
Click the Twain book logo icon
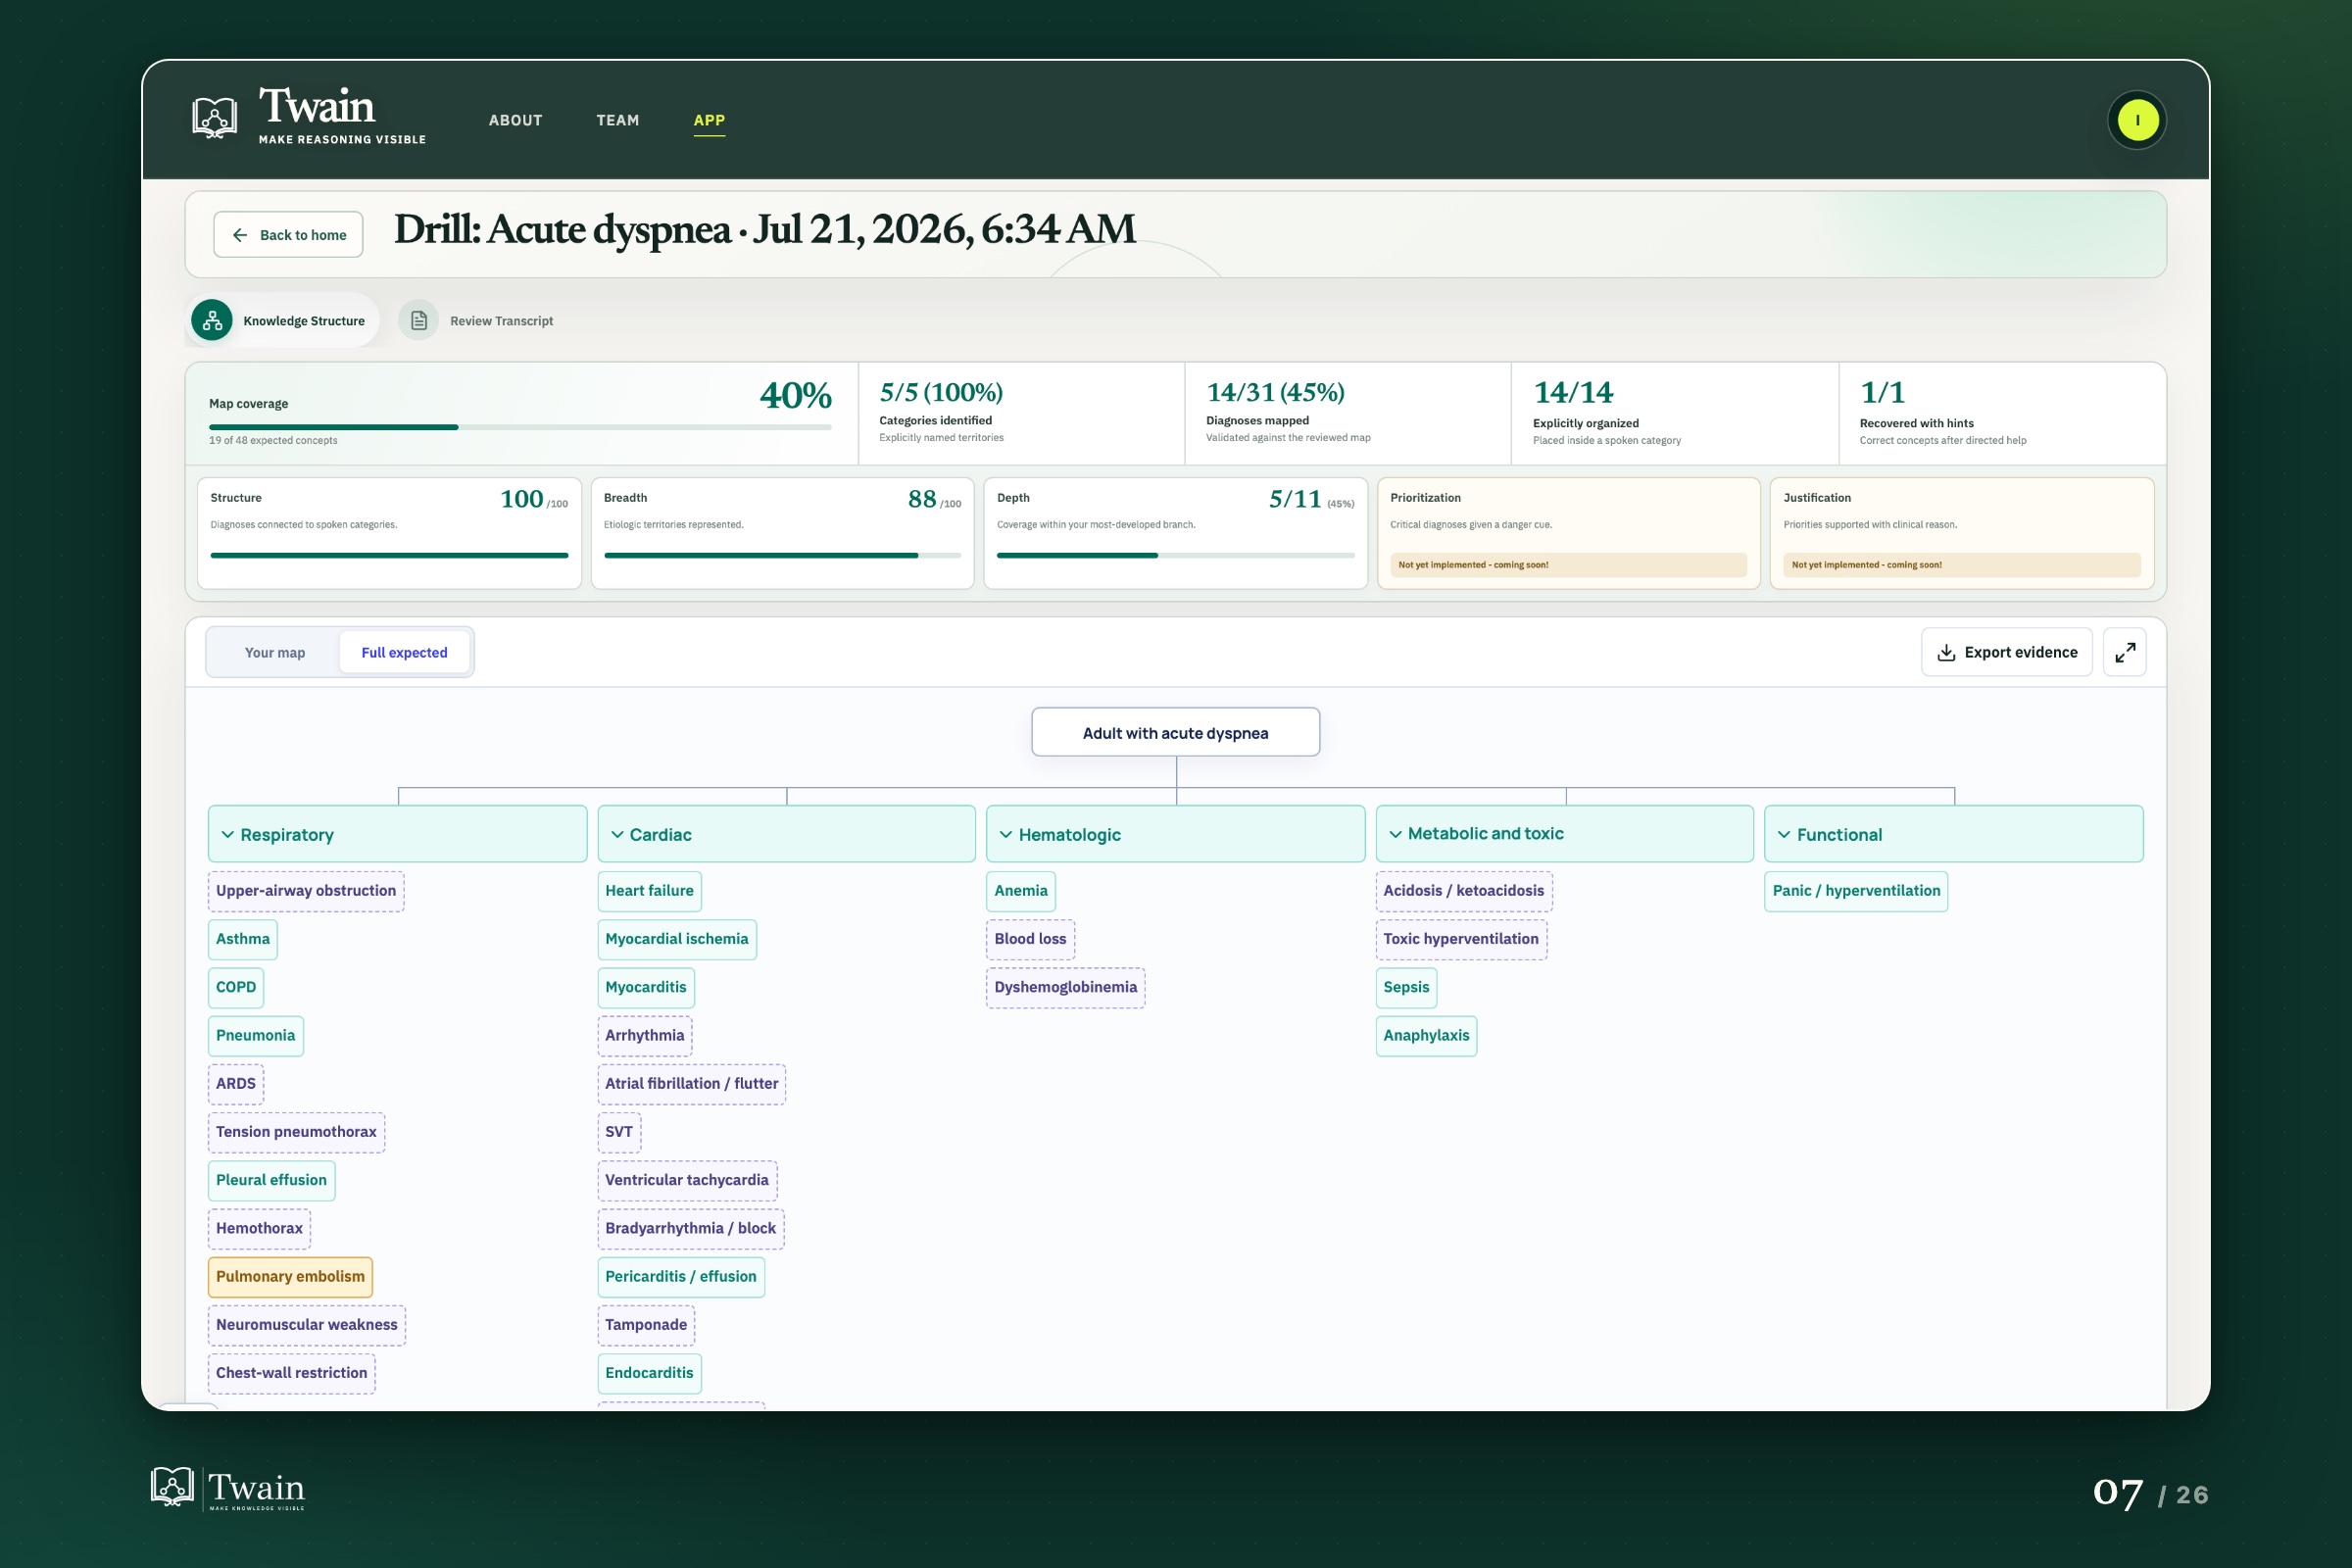tap(214, 118)
